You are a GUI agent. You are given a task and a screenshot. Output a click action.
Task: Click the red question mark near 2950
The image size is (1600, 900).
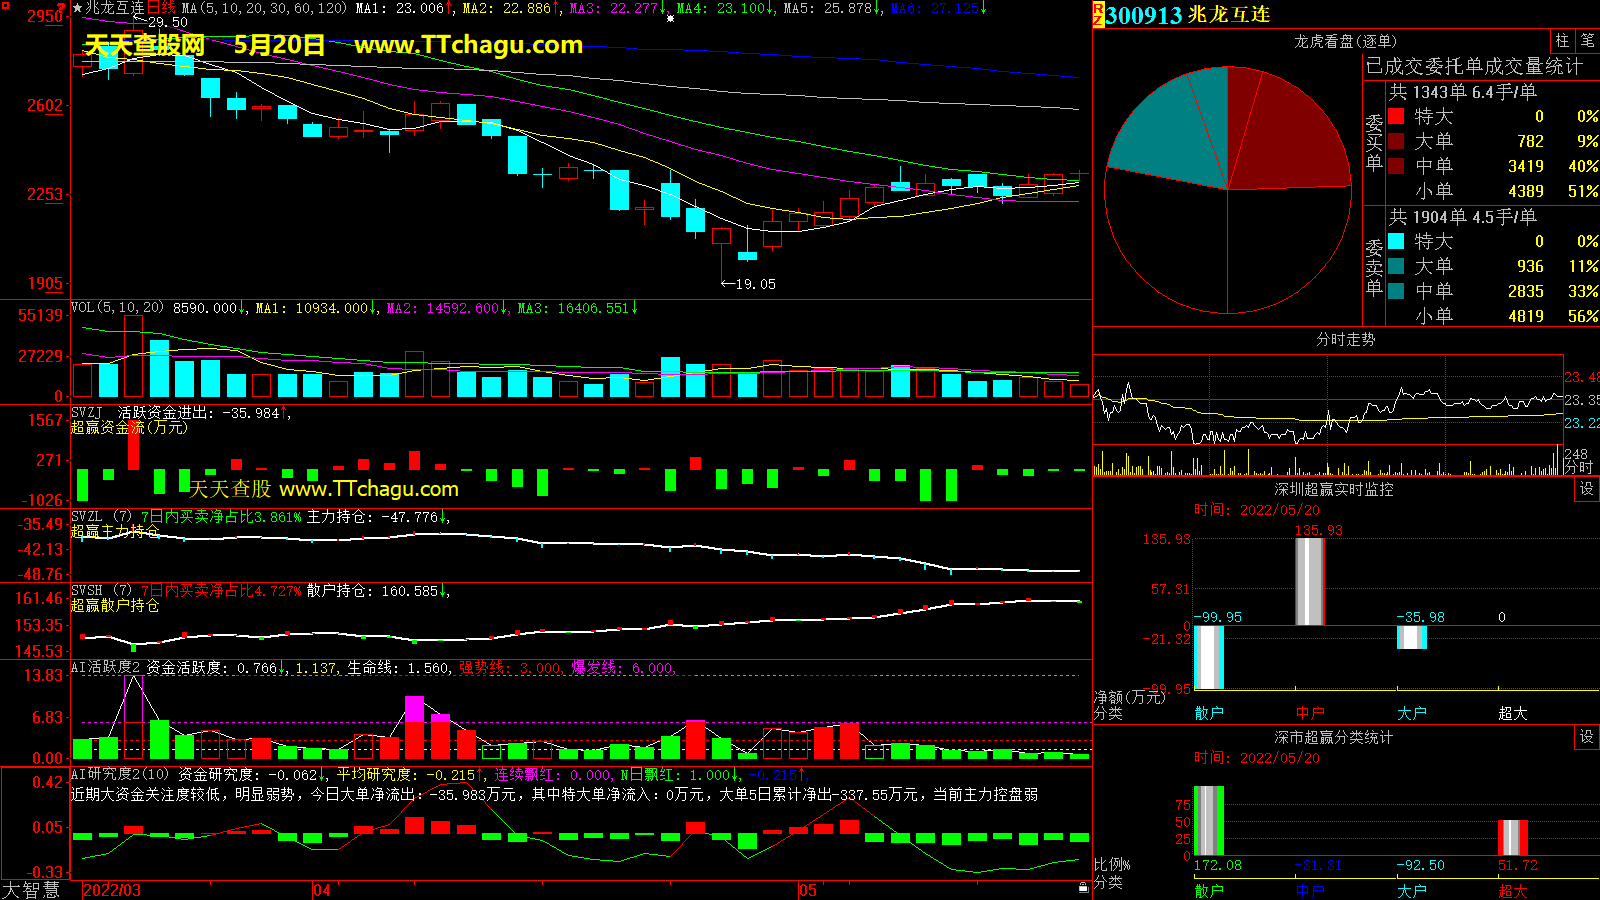(66, 9)
